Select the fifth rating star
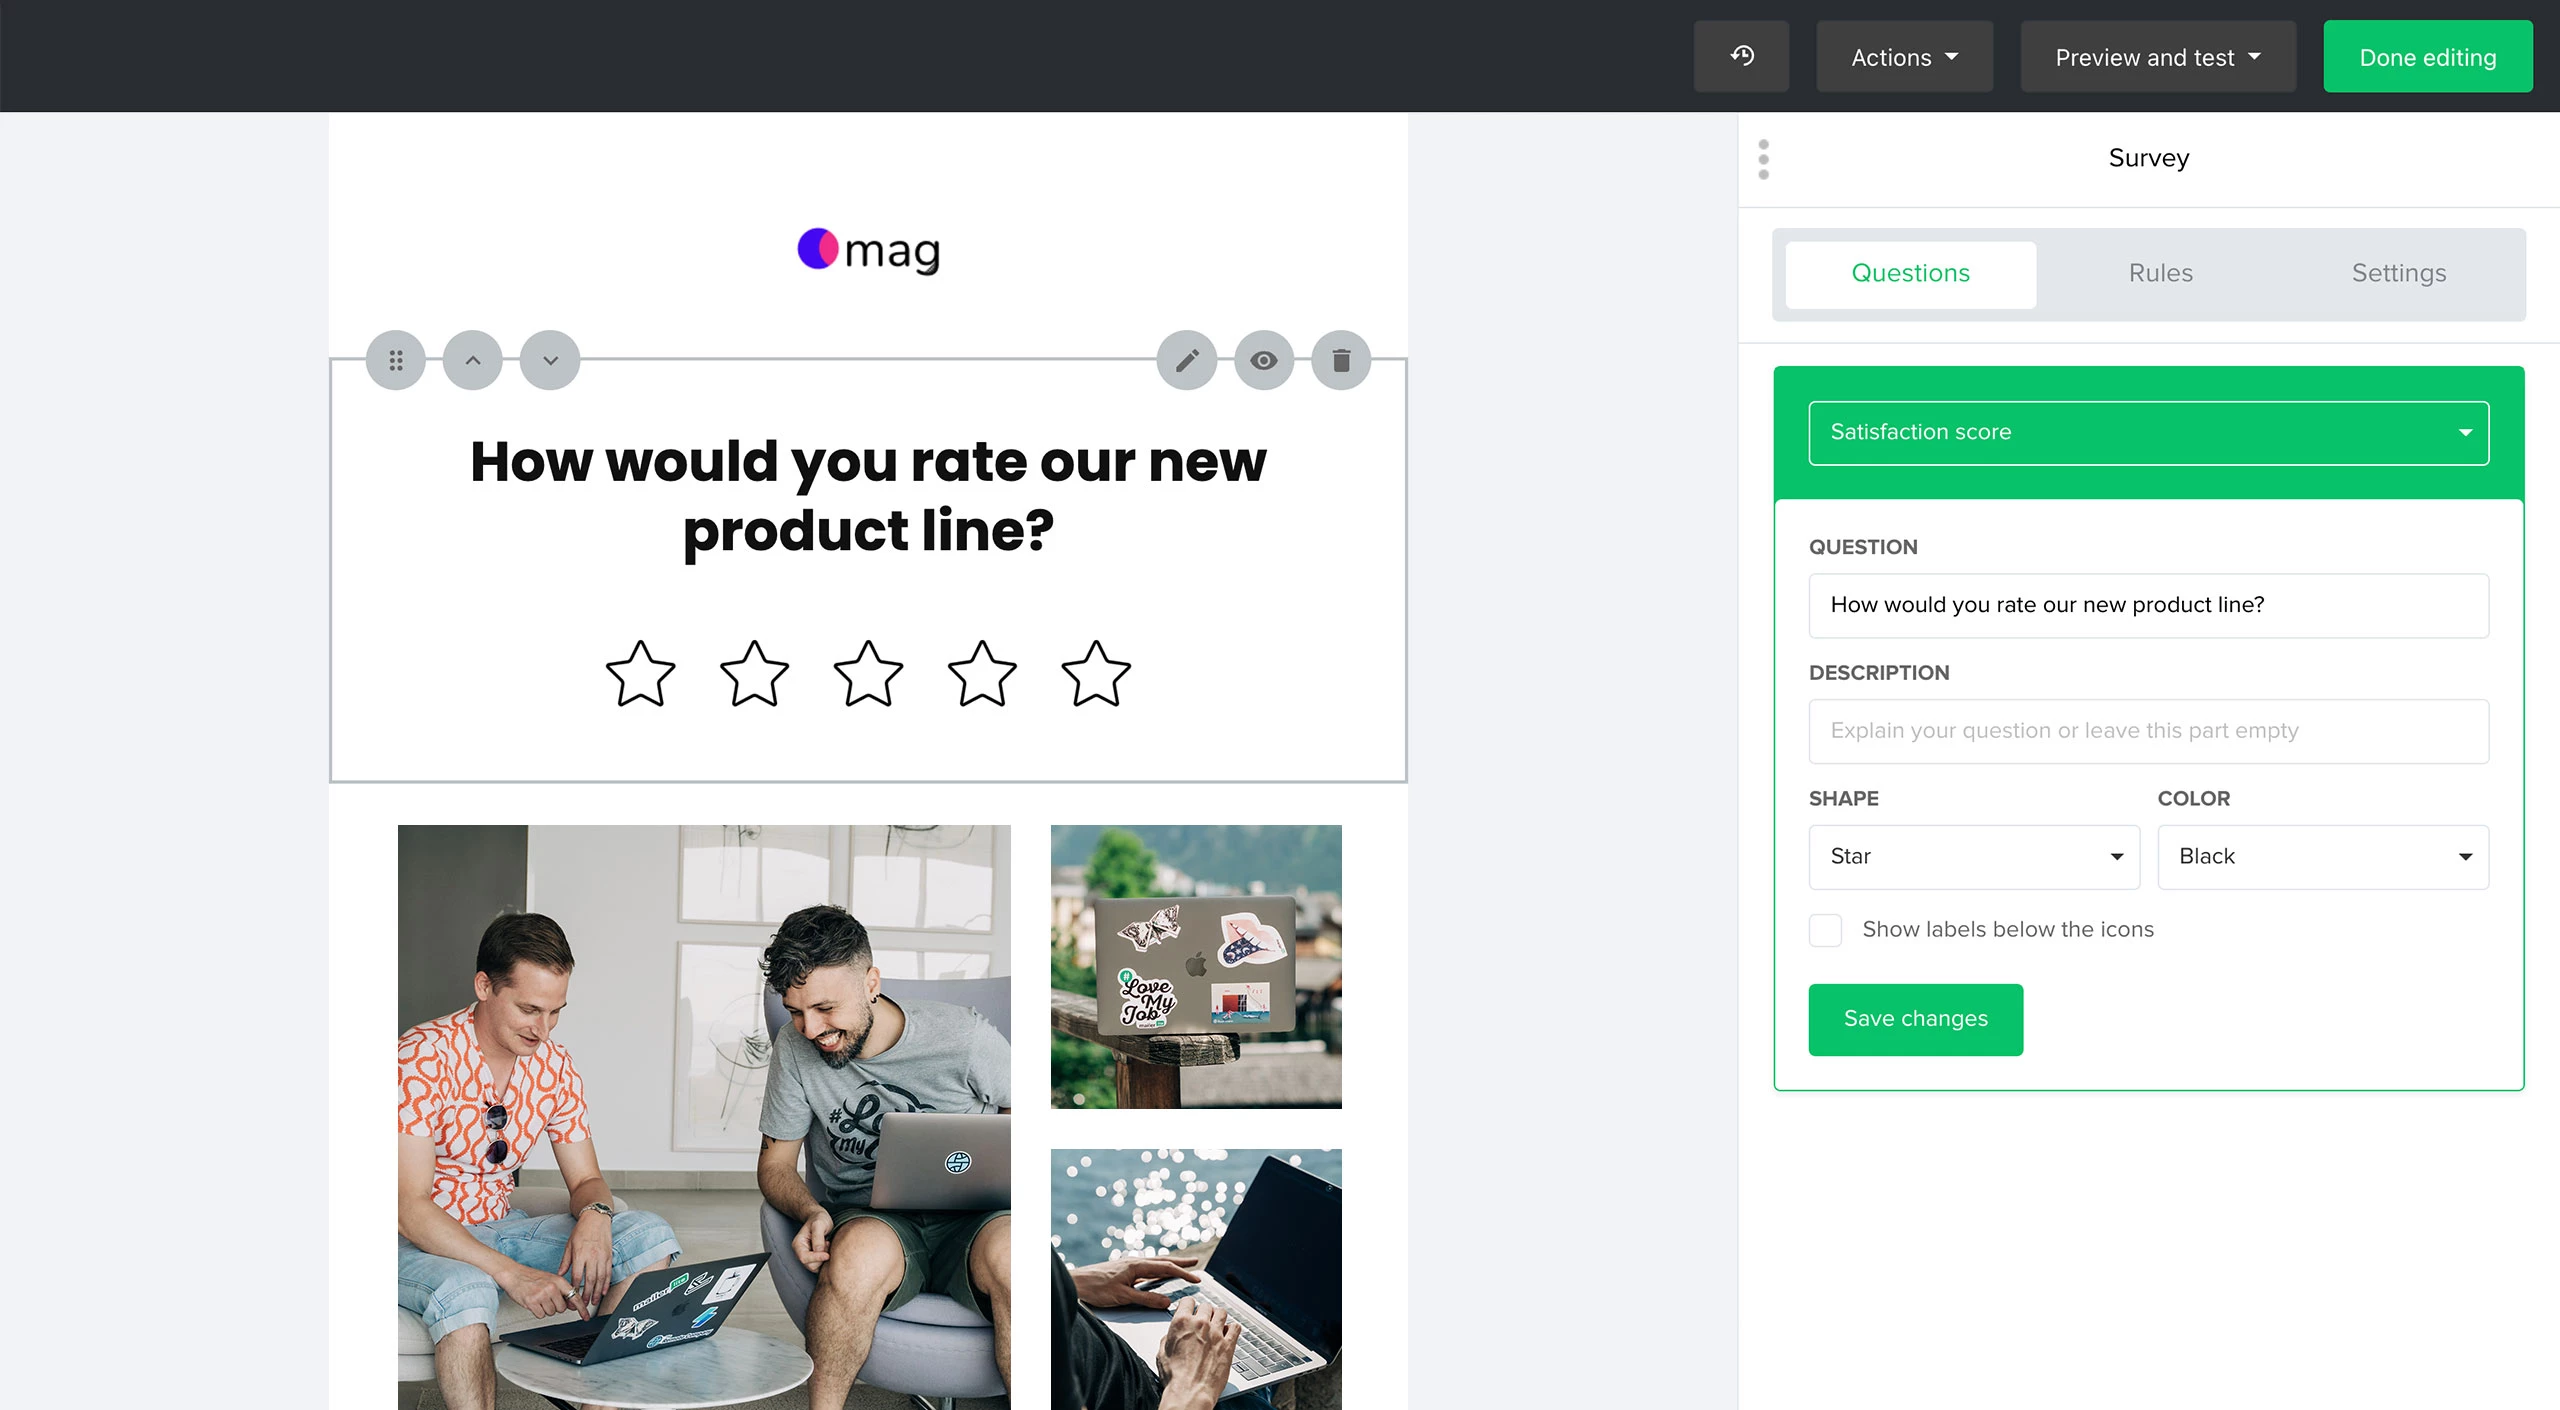2560x1410 pixels. pos(1096,674)
